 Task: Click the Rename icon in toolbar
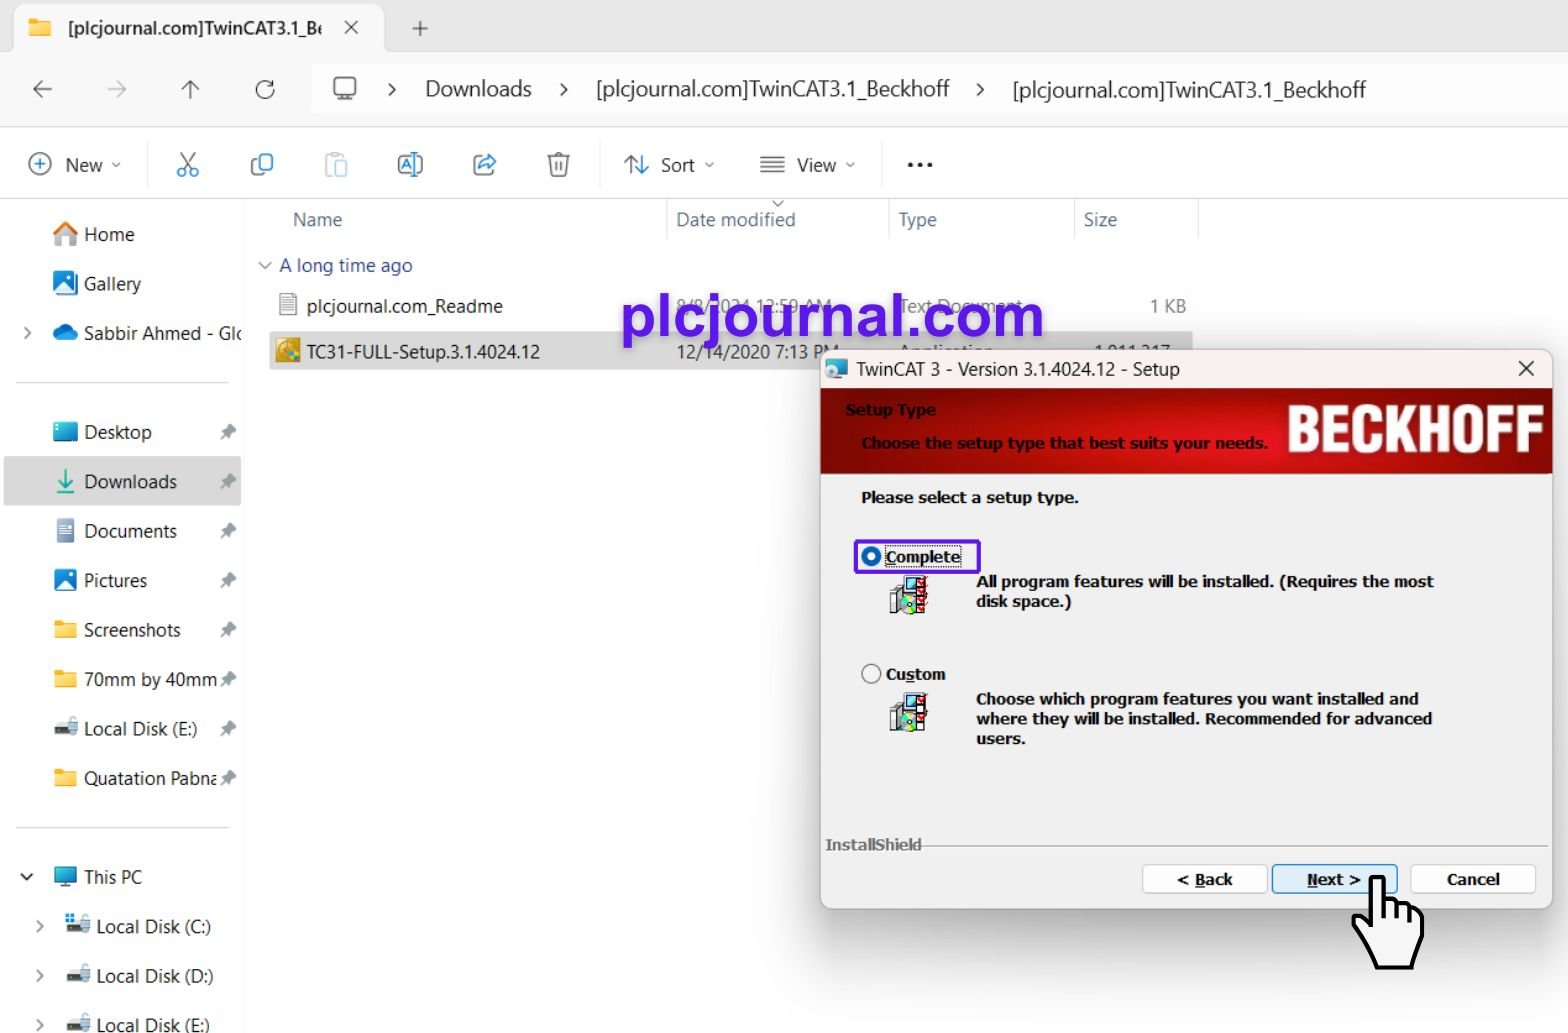pyautogui.click(x=410, y=165)
